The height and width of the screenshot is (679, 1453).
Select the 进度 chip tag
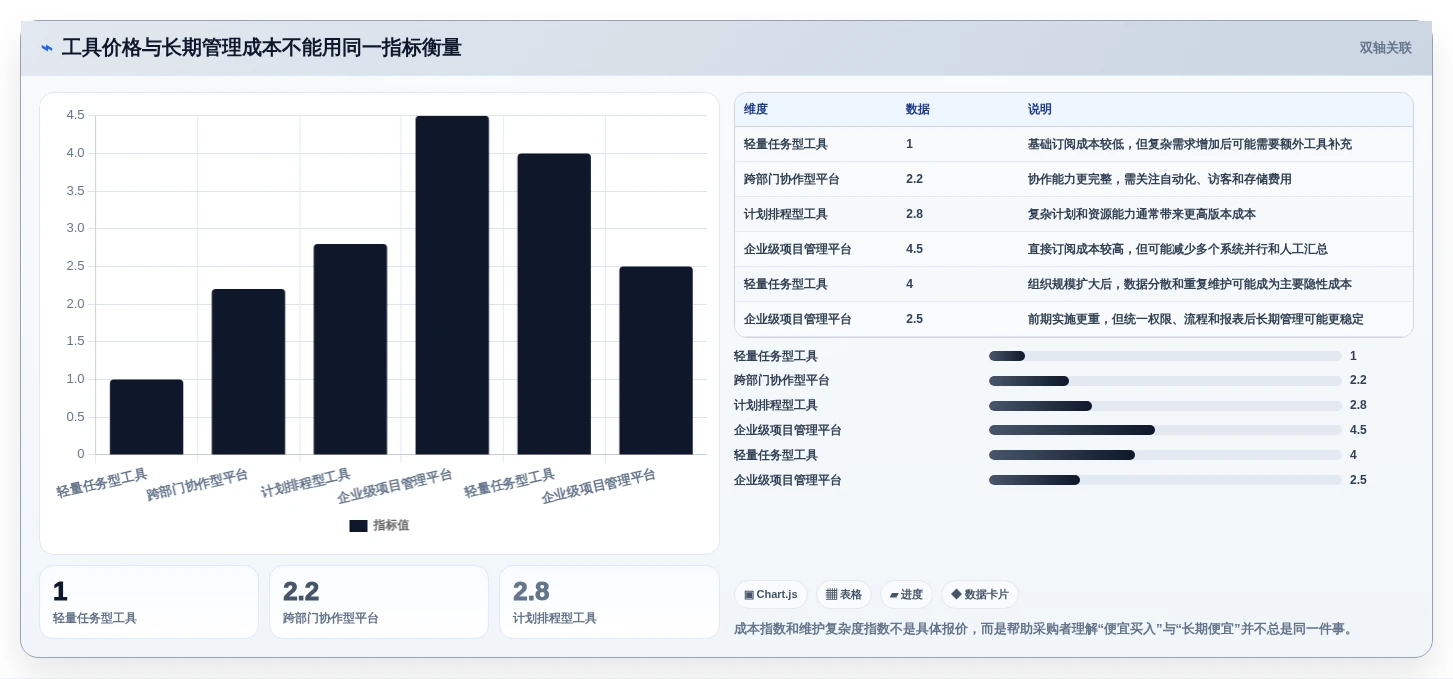[906, 595]
